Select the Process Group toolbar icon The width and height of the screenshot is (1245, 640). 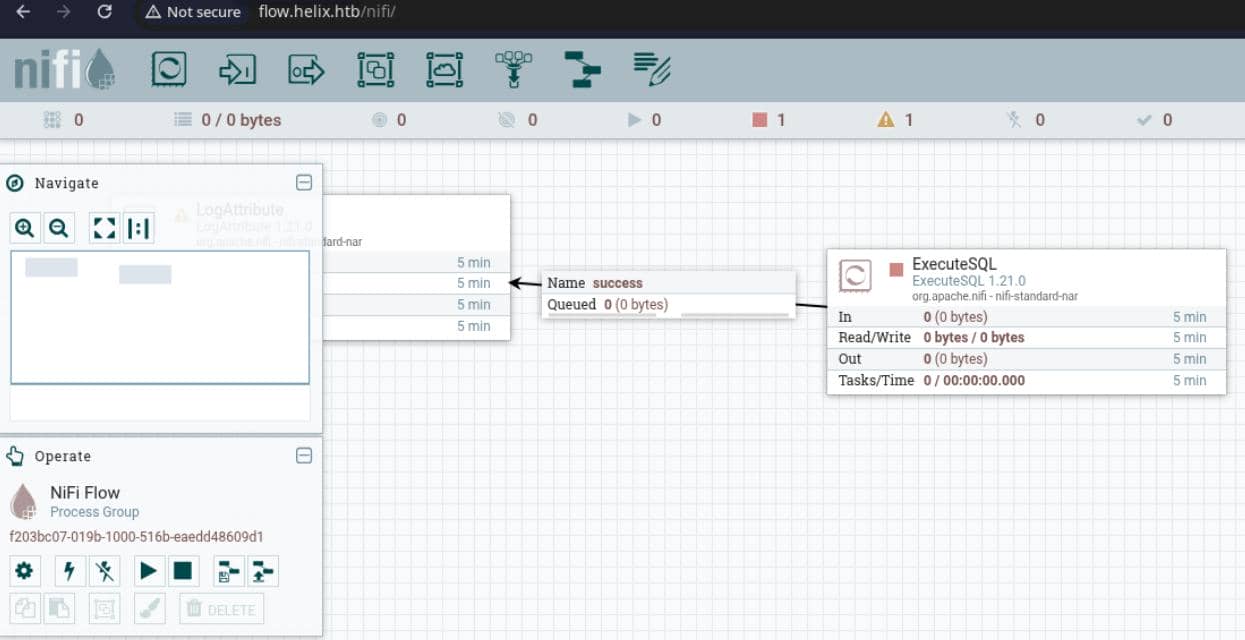(376, 69)
